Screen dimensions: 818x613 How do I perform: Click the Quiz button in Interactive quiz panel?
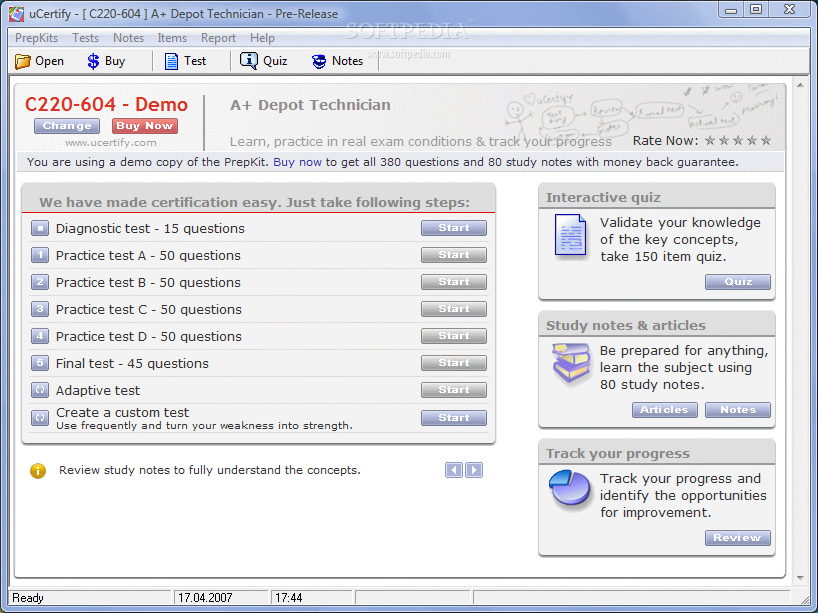pyautogui.click(x=738, y=282)
